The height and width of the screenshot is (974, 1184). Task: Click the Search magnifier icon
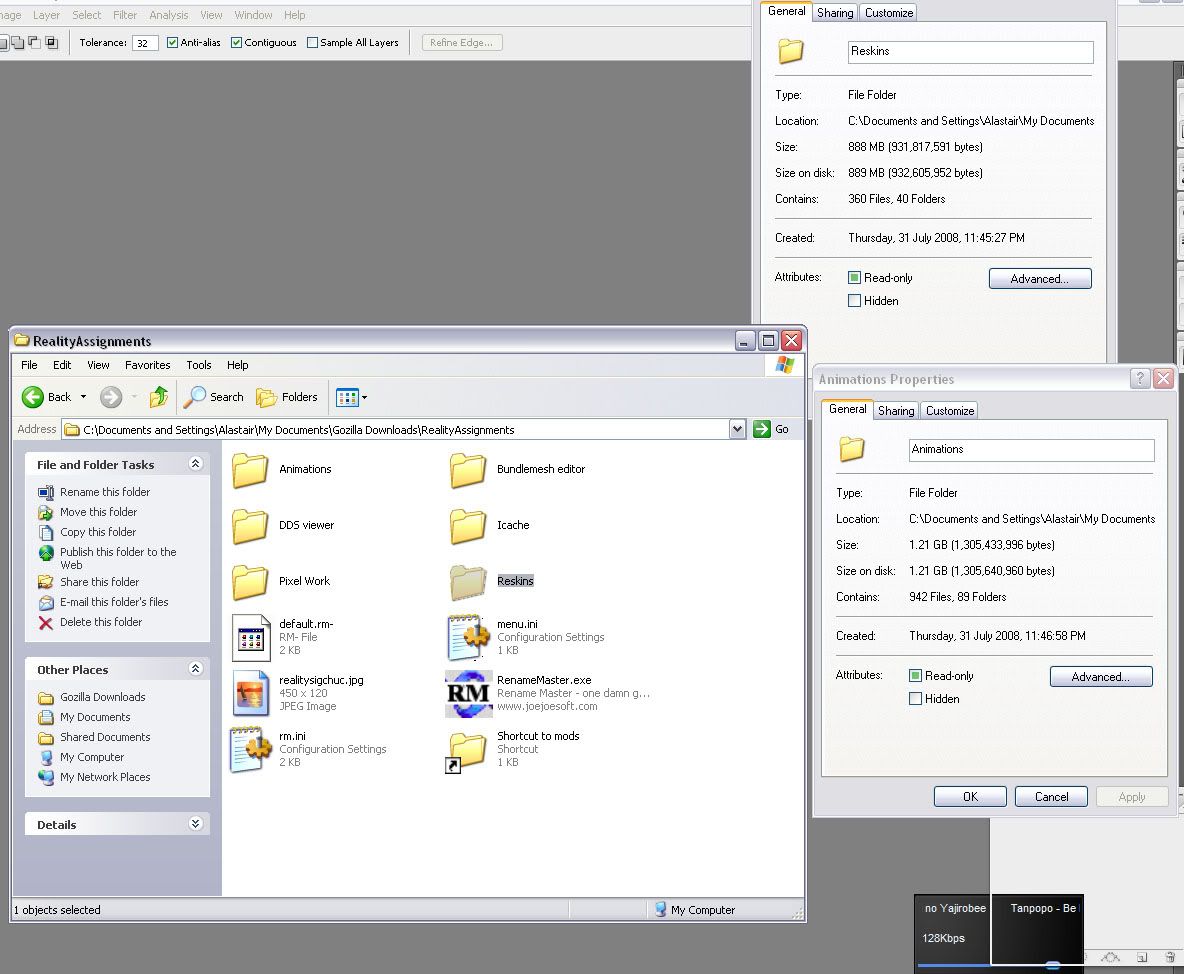point(195,397)
